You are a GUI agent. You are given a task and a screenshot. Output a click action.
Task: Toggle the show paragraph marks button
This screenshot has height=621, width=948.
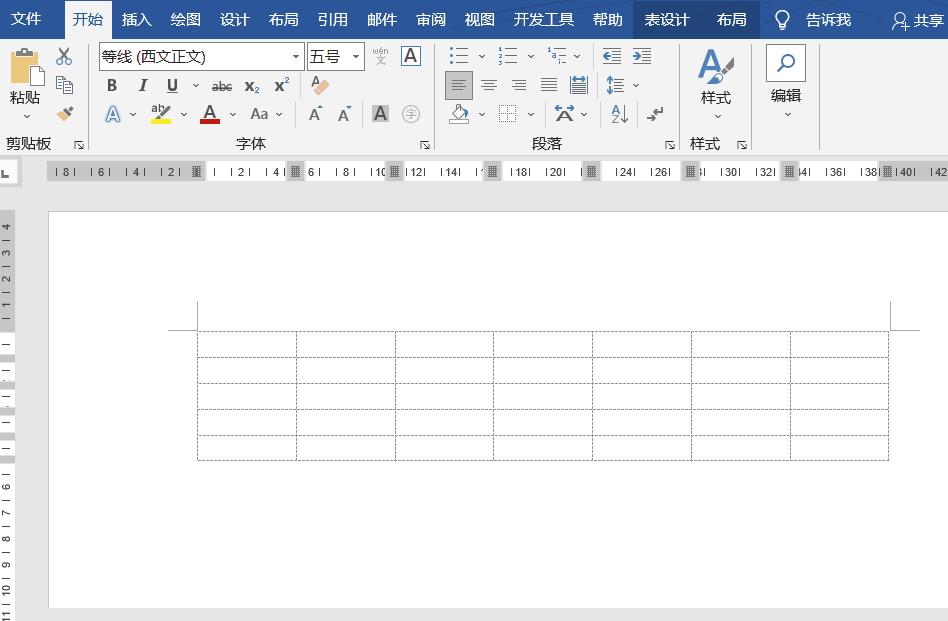656,114
